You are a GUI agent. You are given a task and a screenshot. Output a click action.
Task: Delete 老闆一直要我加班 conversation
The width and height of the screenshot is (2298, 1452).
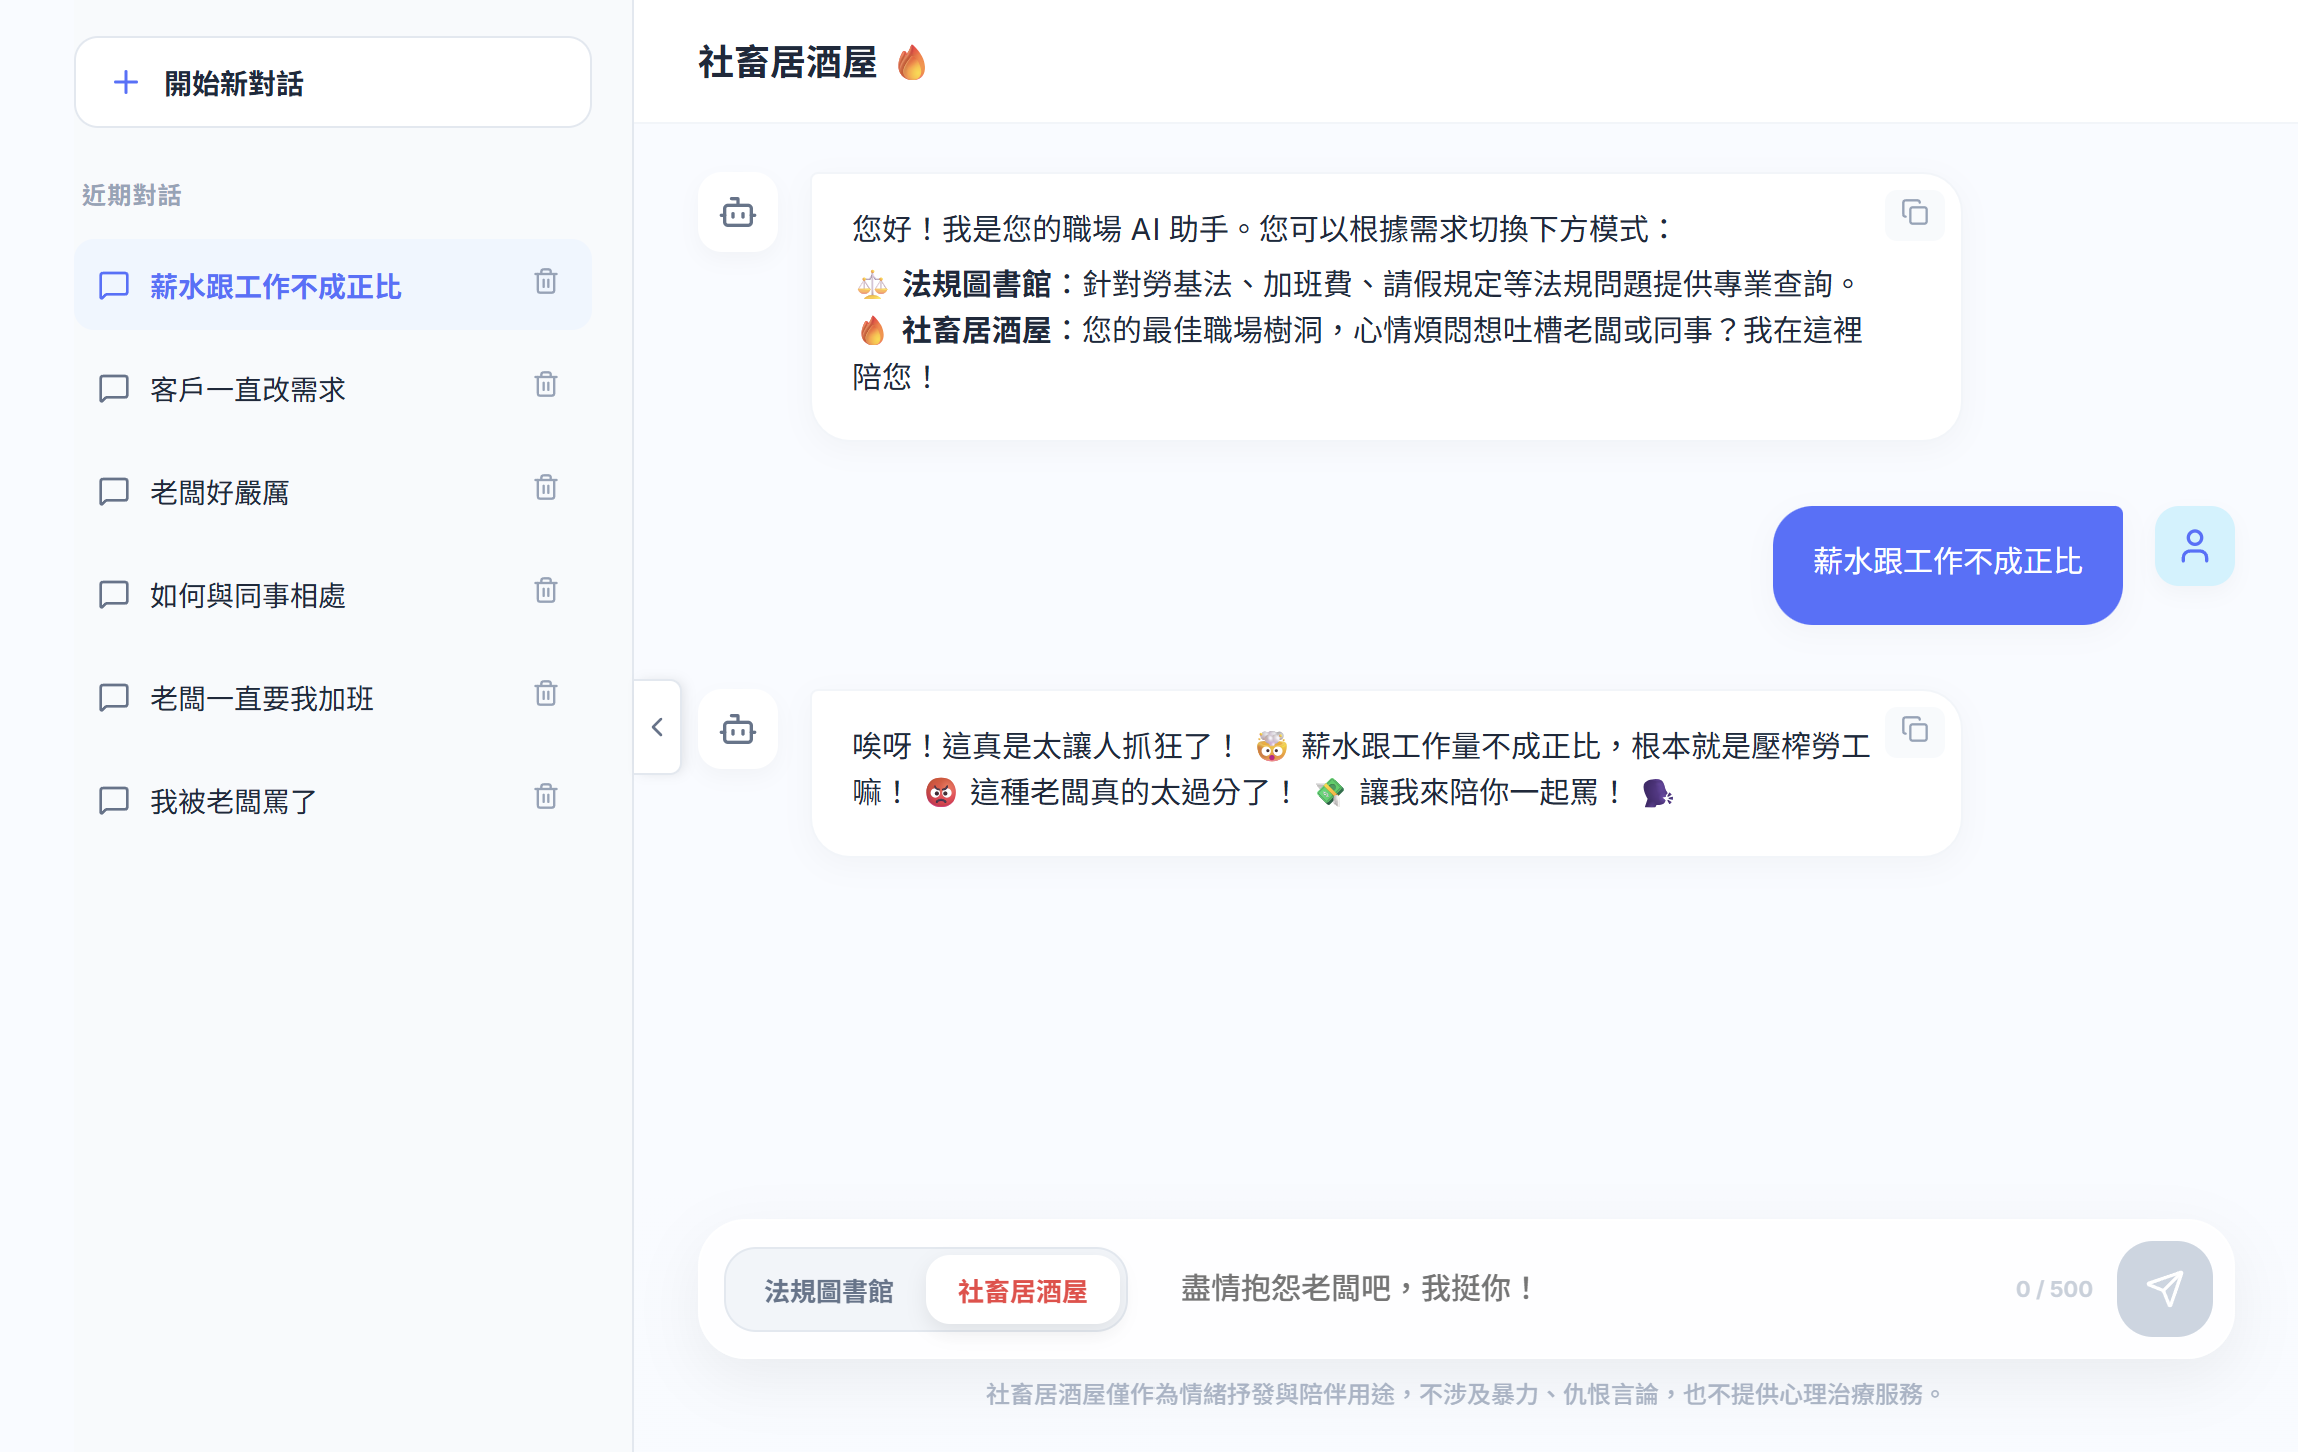click(545, 695)
